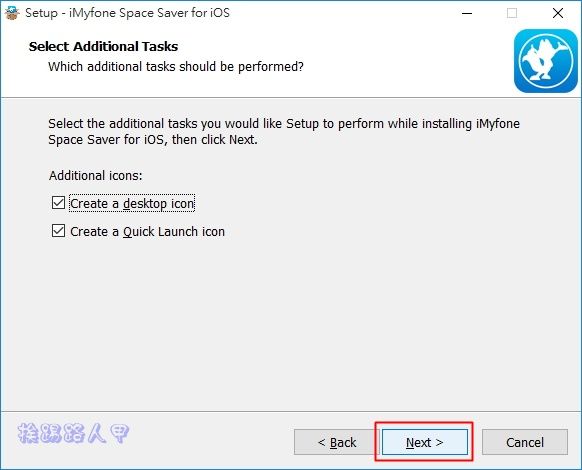The width and height of the screenshot is (582, 470).
Task: Minimize the Setup window
Action: coord(467,13)
